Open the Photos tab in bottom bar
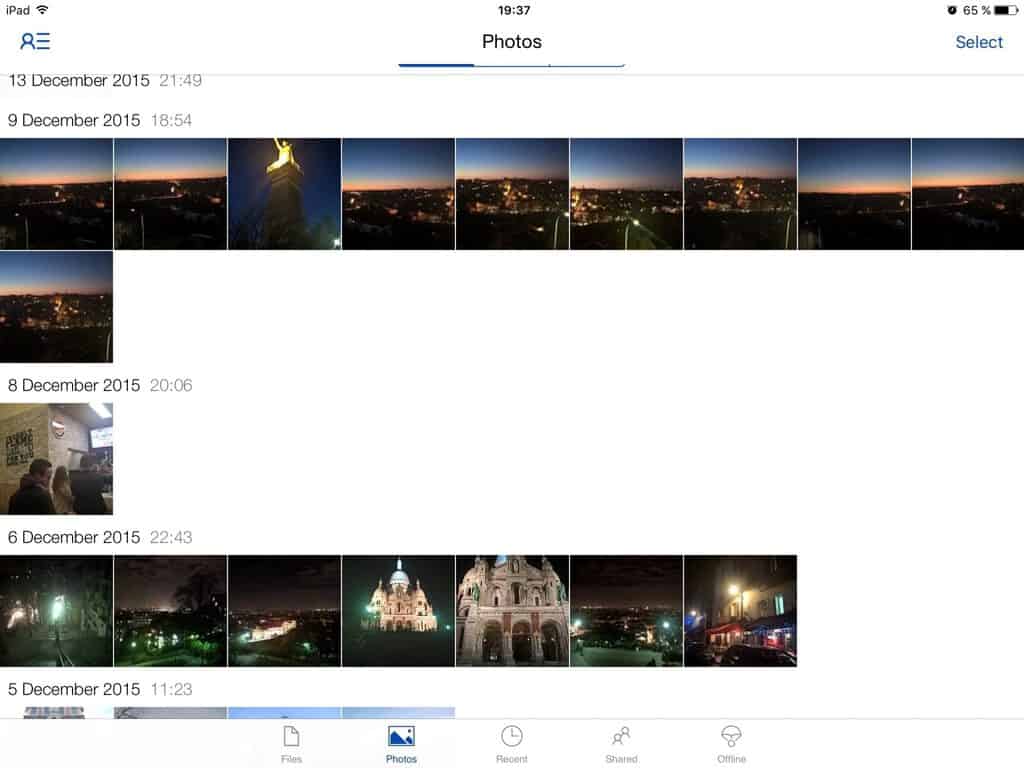 (401, 744)
